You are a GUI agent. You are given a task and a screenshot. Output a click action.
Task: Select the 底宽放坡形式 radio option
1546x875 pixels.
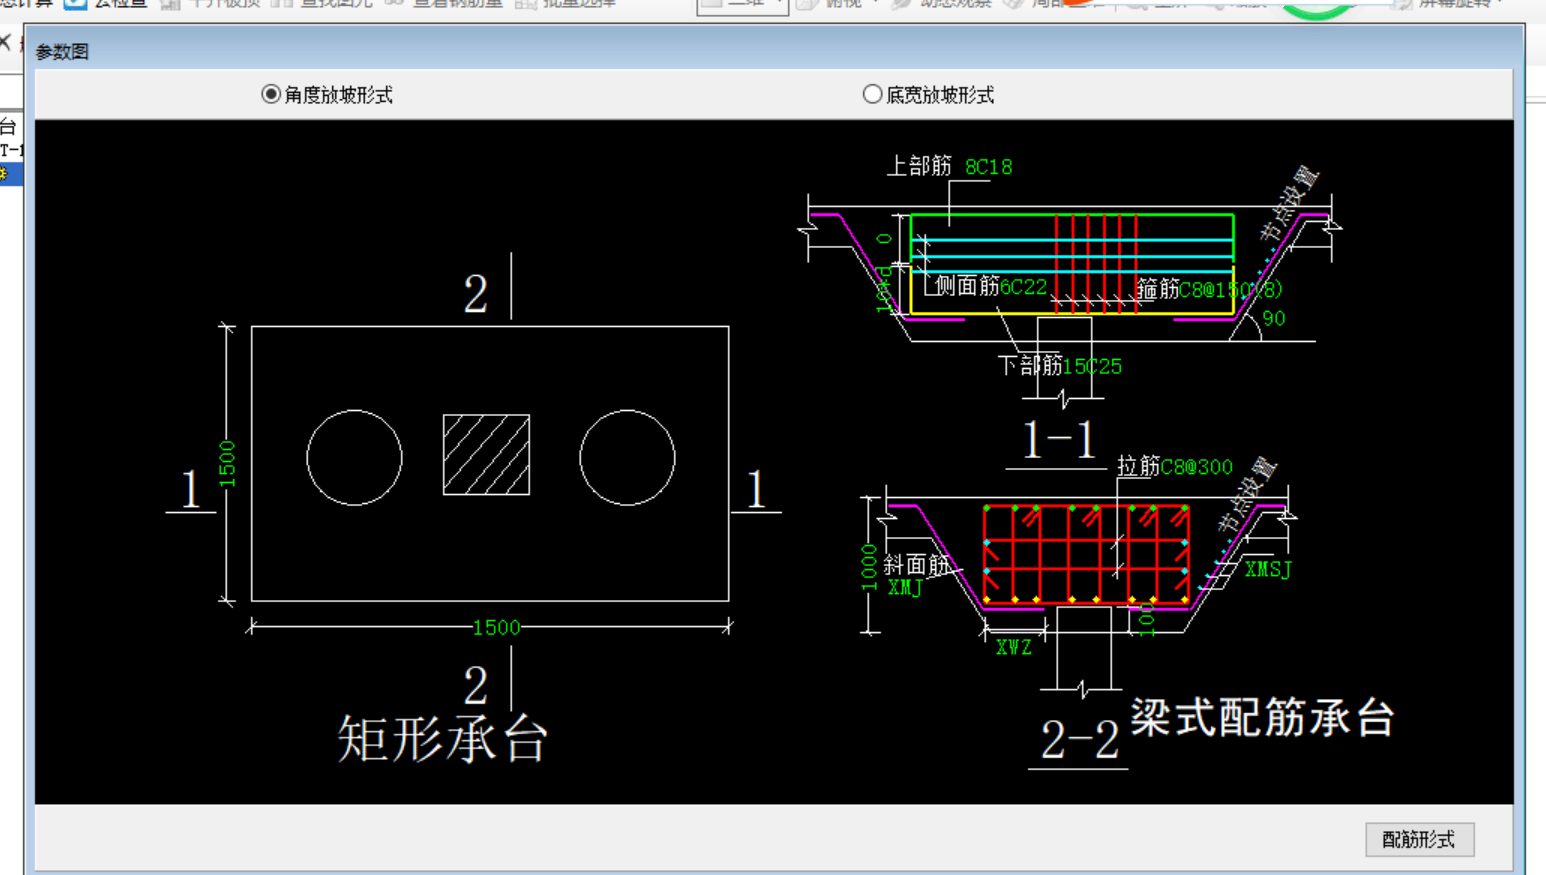928,95
